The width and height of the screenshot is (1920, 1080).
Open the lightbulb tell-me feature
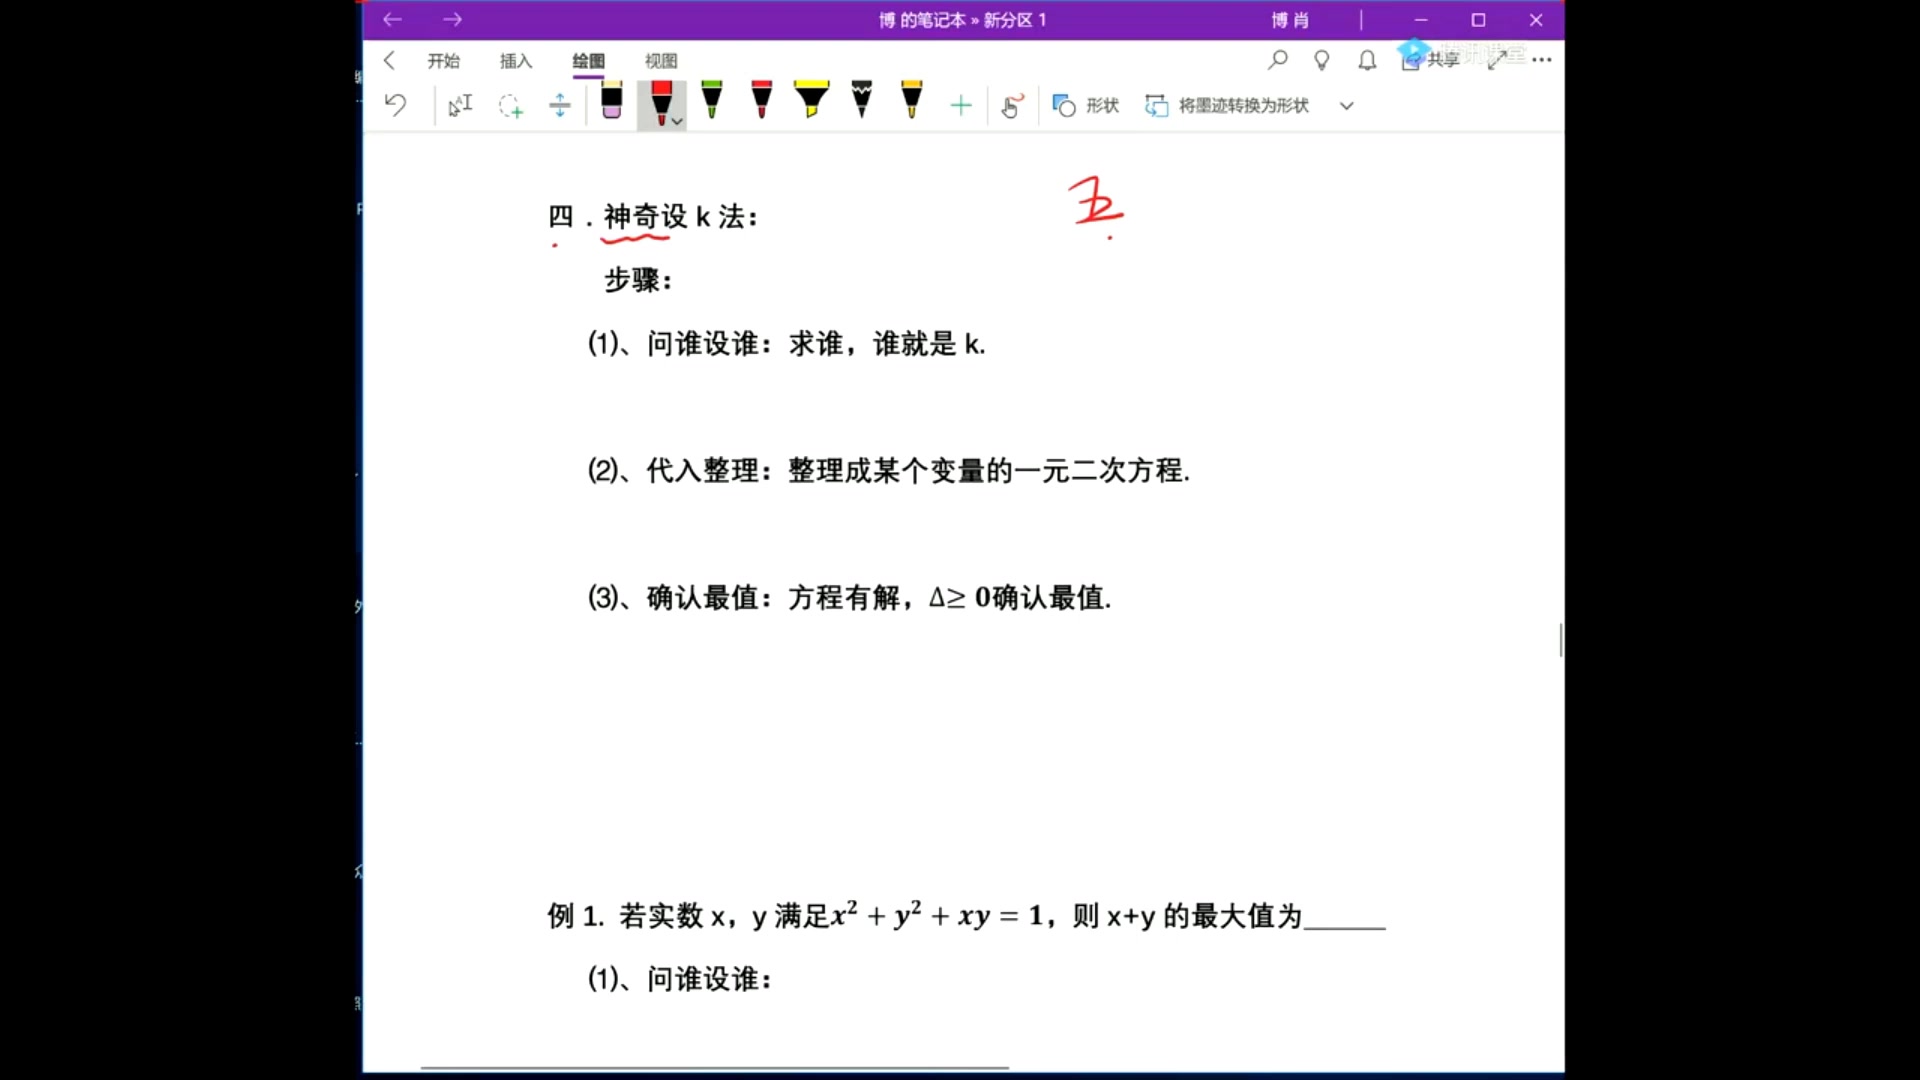point(1322,60)
